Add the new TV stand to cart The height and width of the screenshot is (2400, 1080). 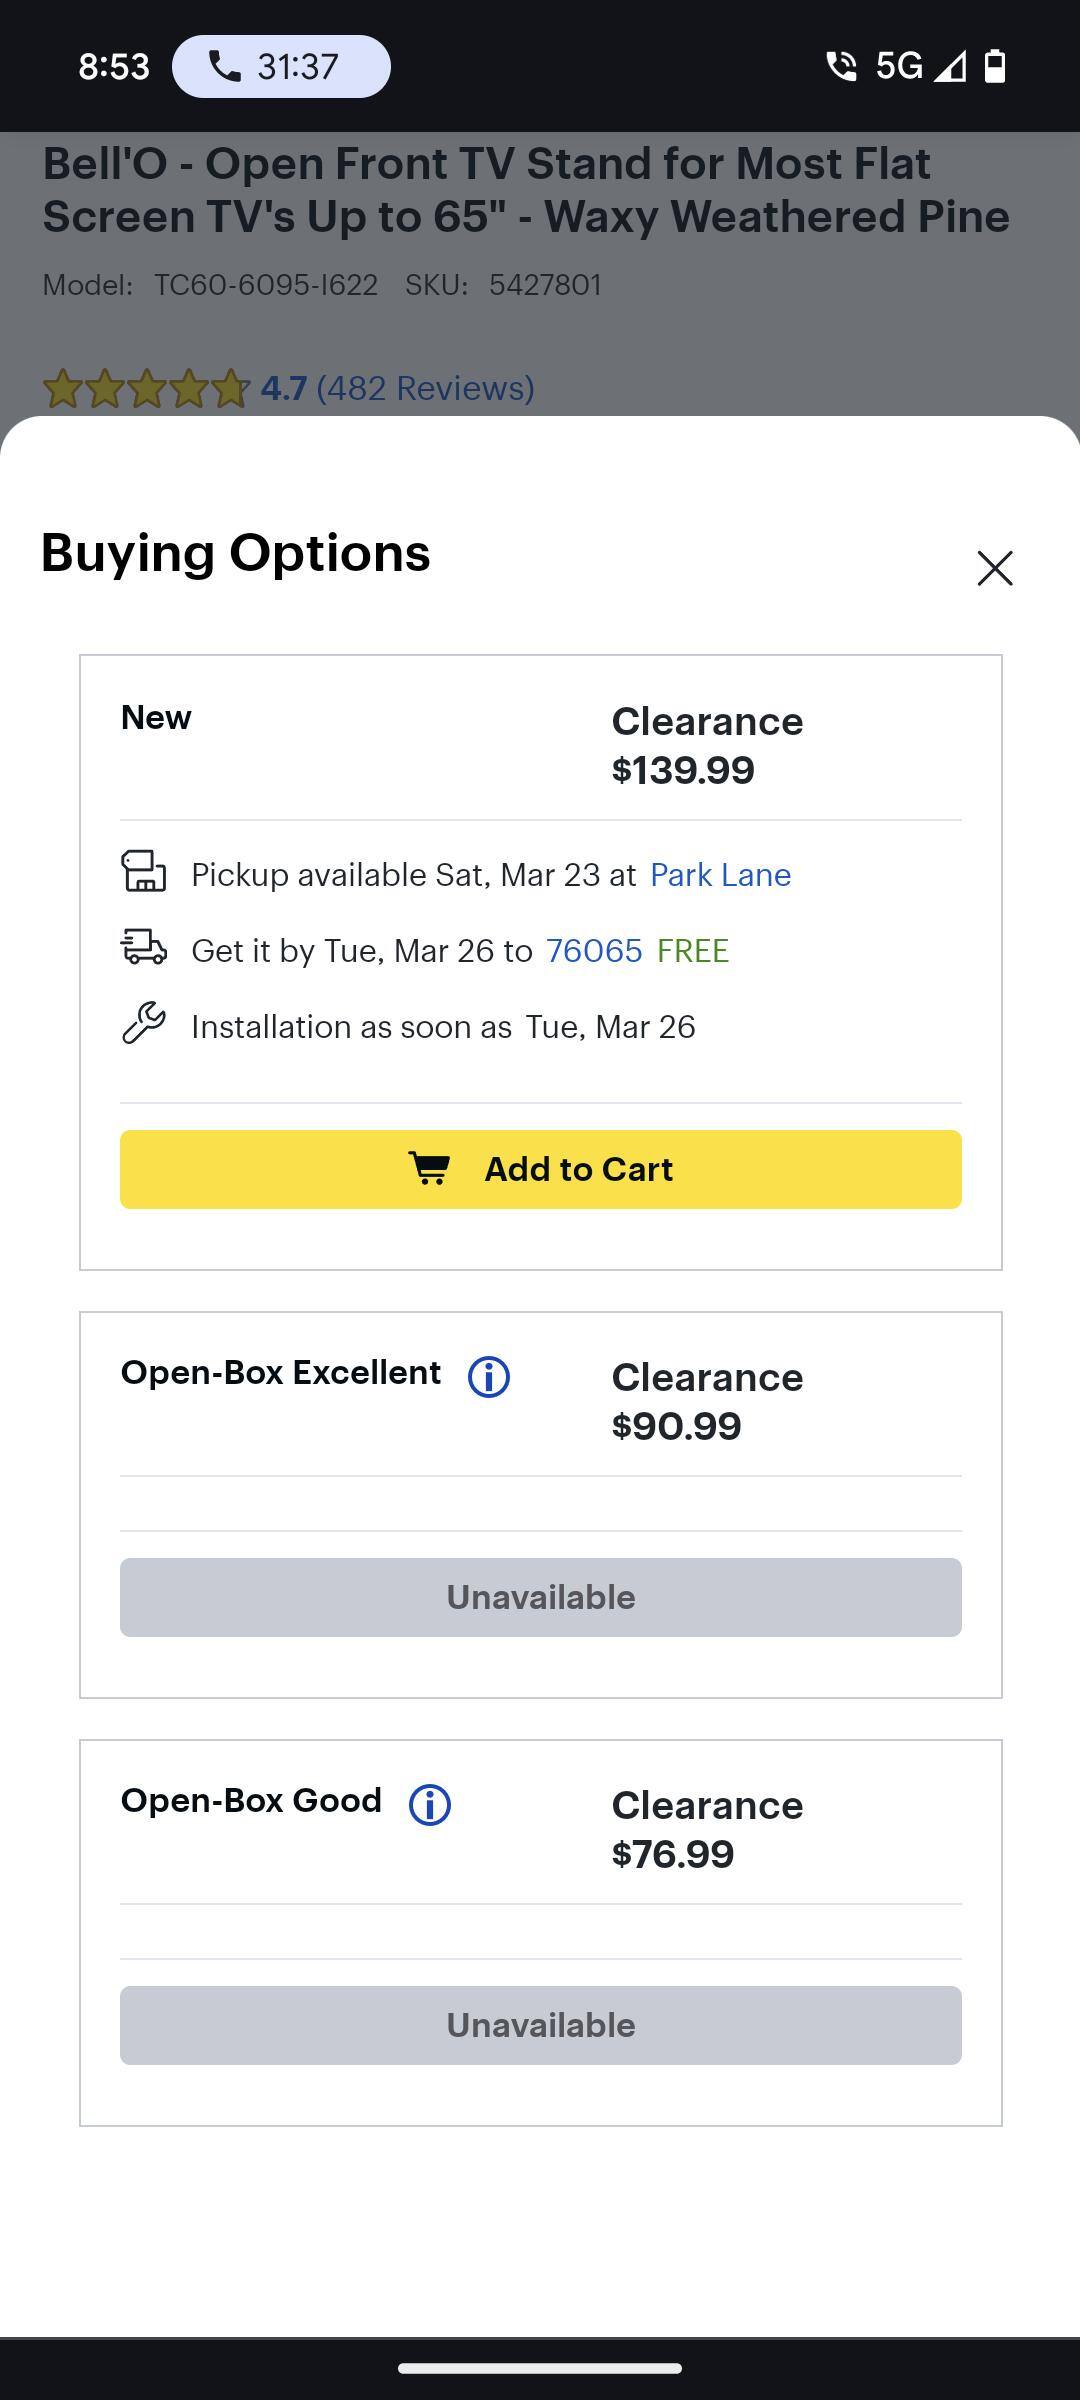tap(541, 1169)
